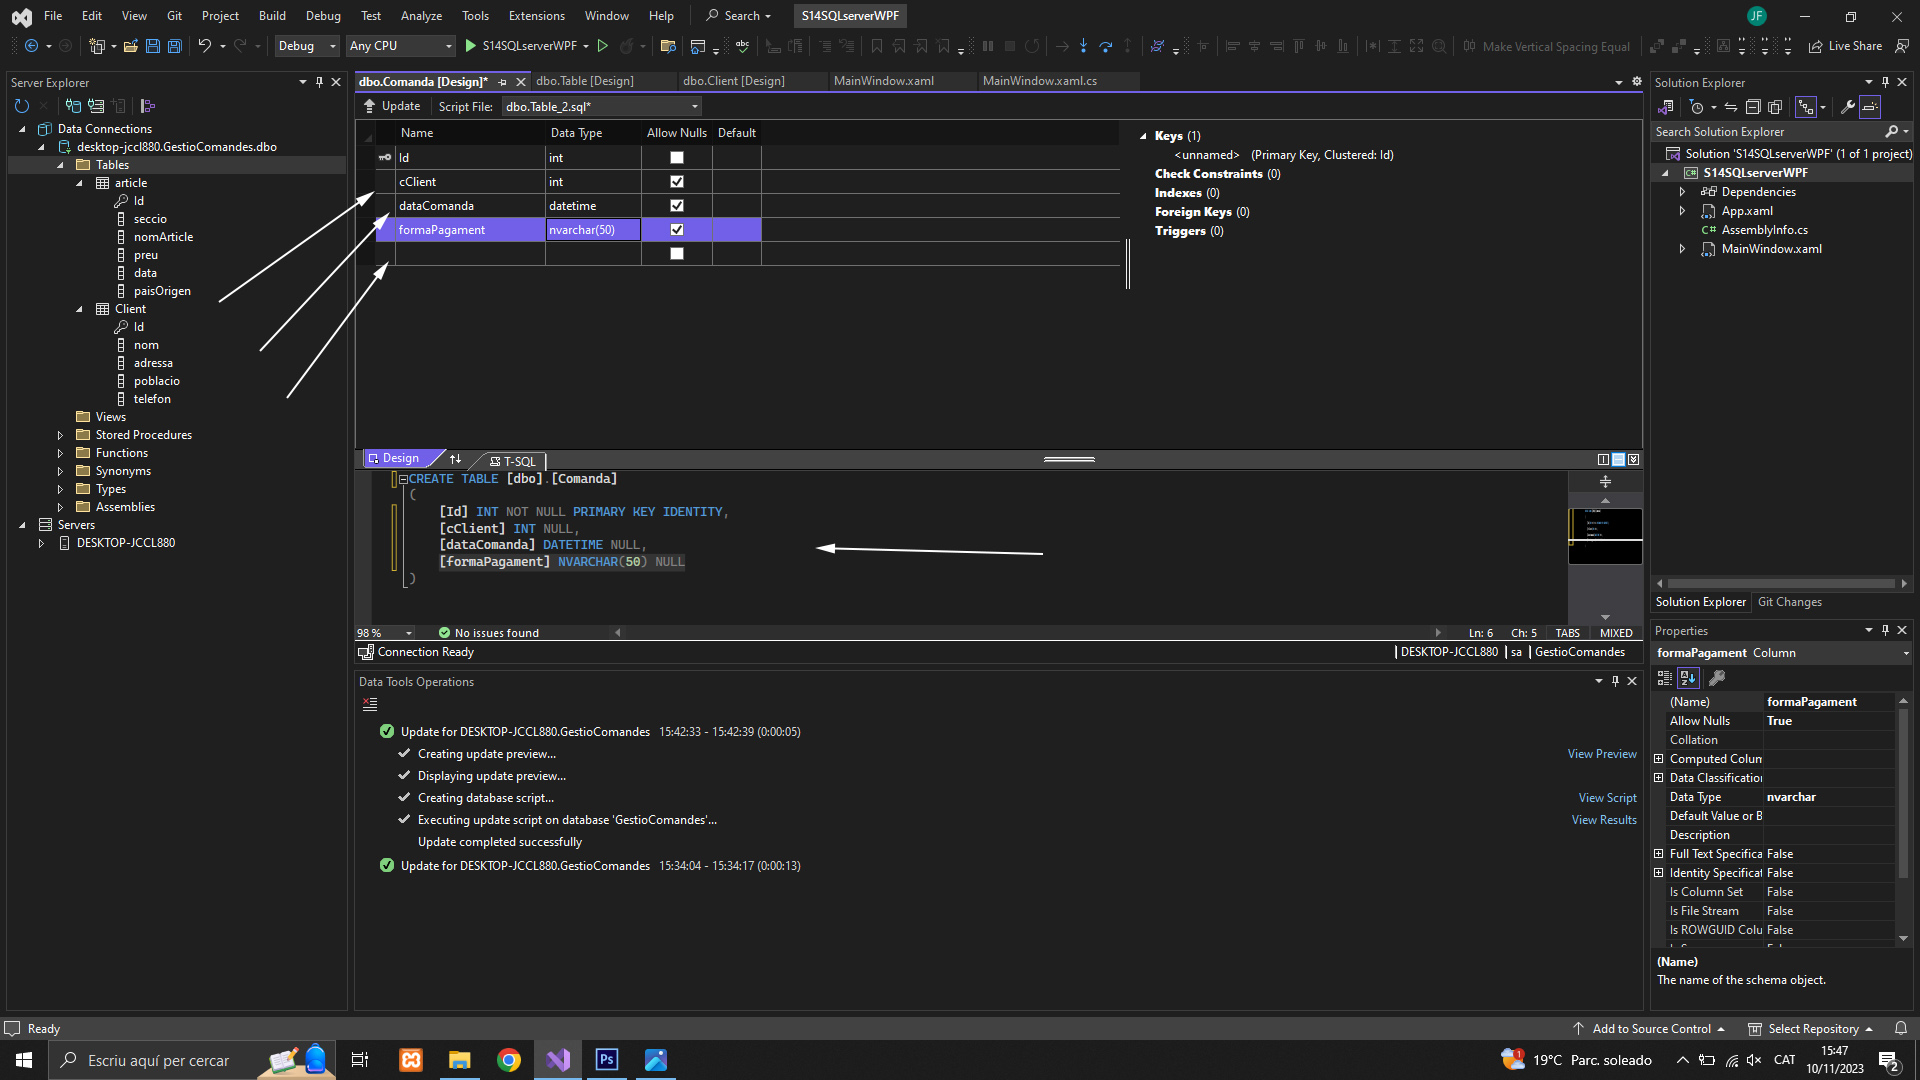Image resolution: width=1920 pixels, height=1080 pixels.
Task: Toggle Allow Nulls for cClient column
Action: [x=677, y=182]
